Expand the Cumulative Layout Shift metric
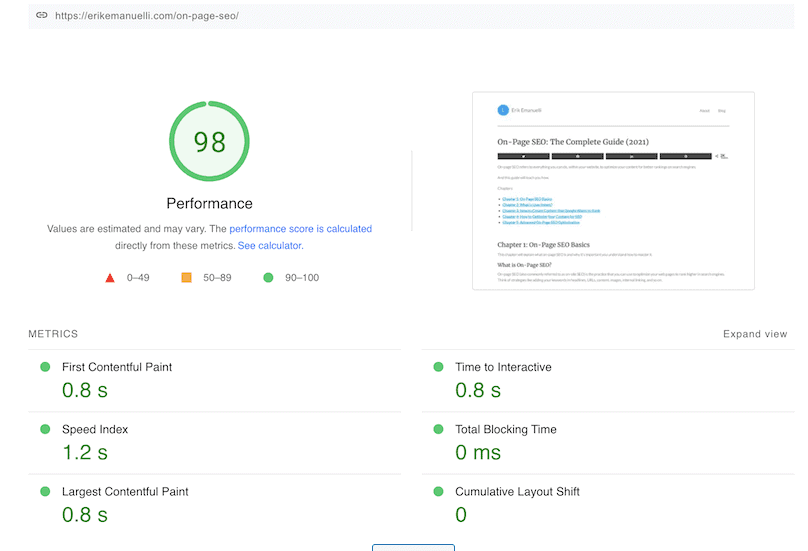808x551 pixels. pyautogui.click(x=608, y=506)
